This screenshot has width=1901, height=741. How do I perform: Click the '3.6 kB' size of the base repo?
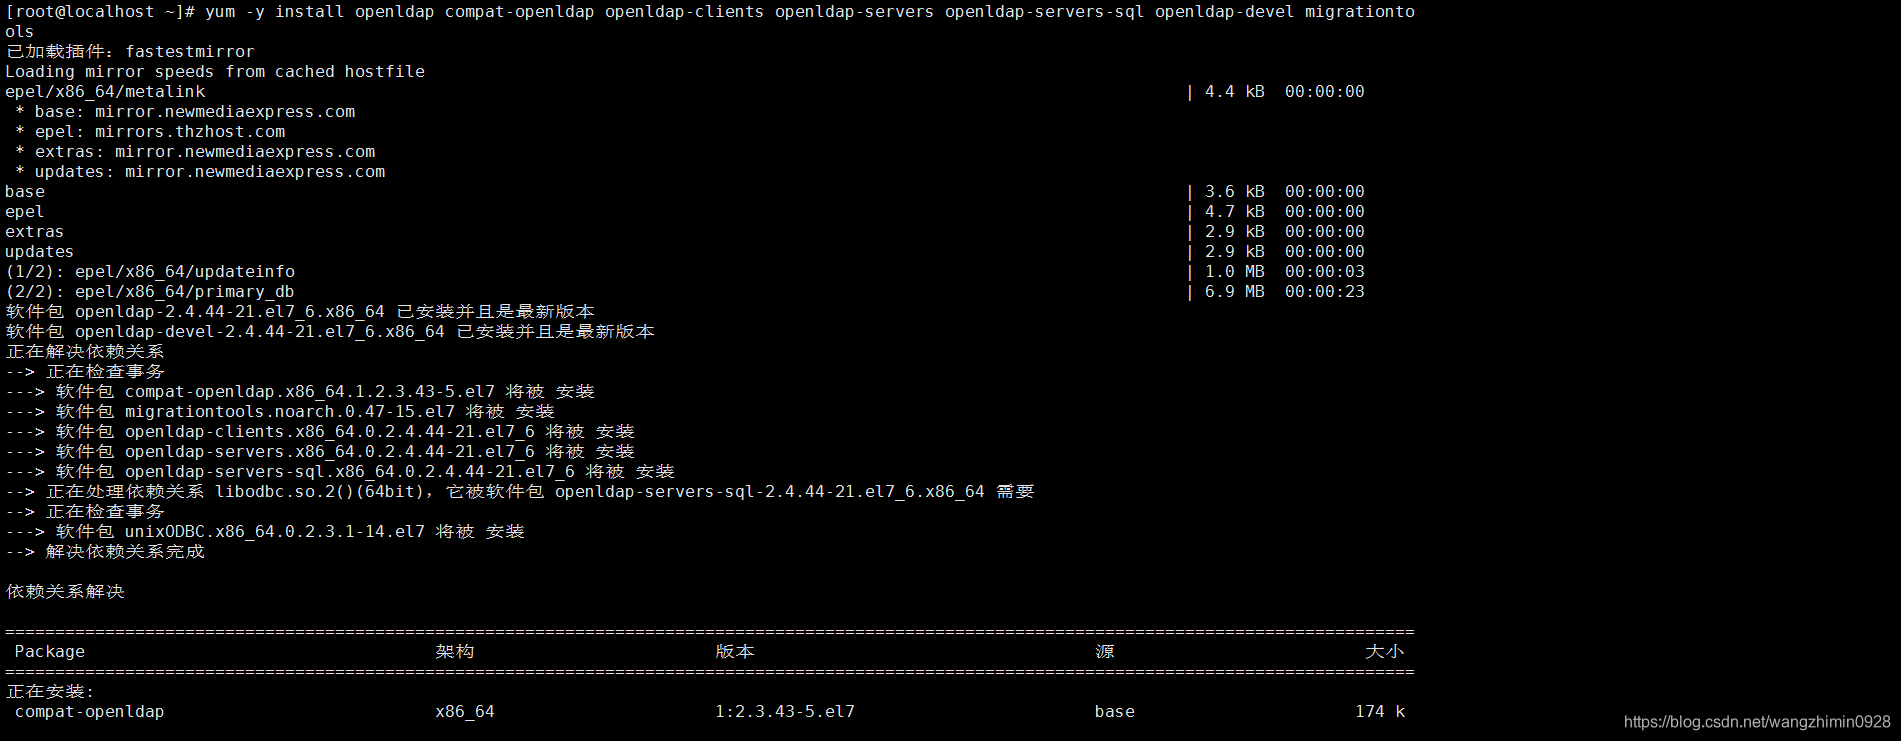point(1235,192)
